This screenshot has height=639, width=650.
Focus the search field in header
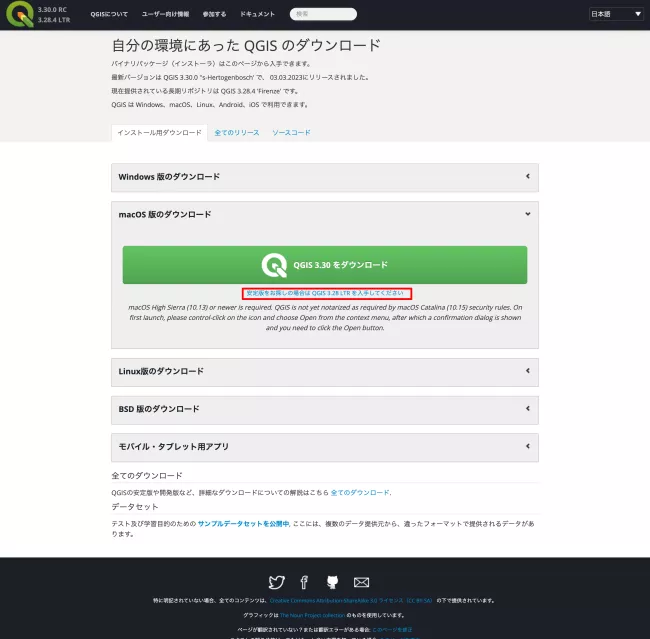(323, 14)
